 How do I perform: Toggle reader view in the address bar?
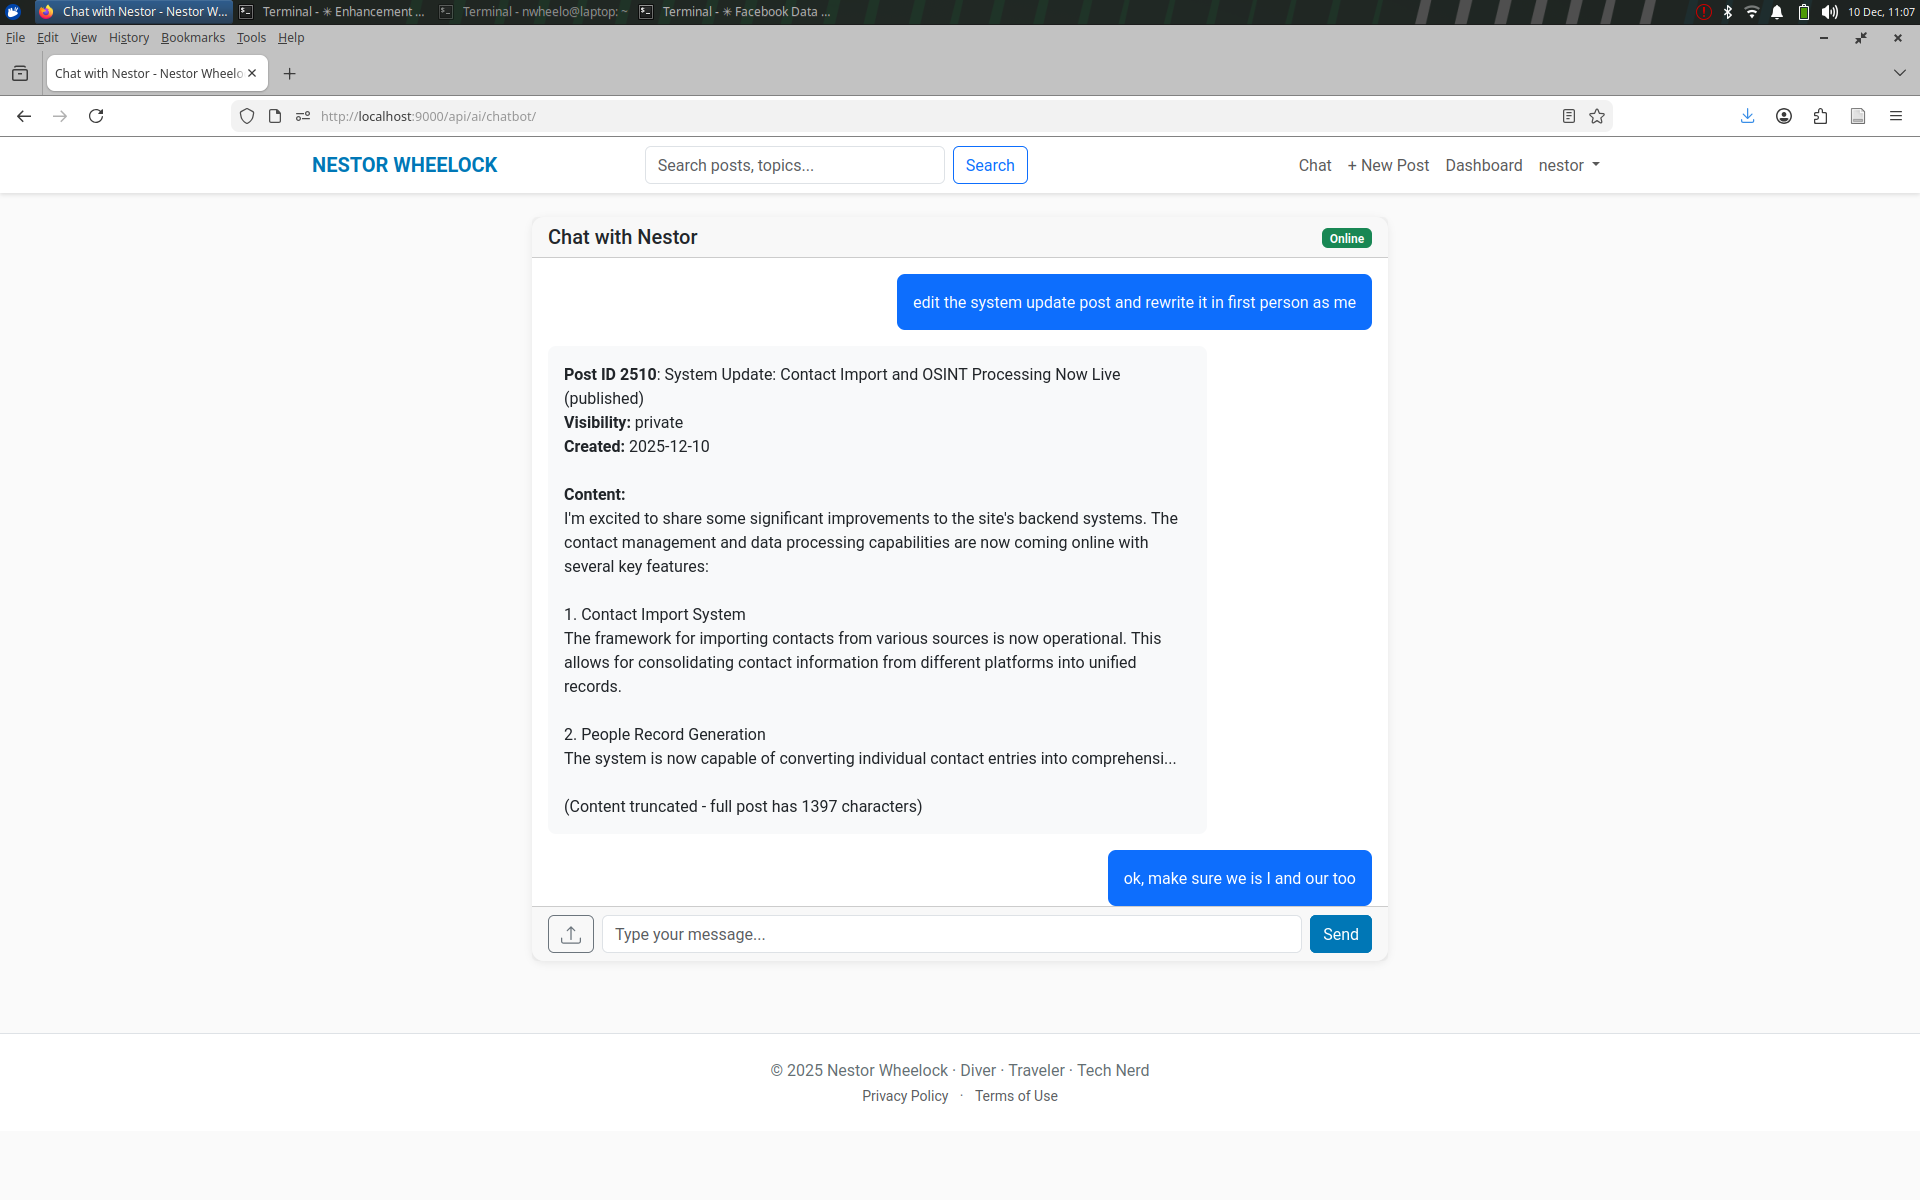[1568, 116]
